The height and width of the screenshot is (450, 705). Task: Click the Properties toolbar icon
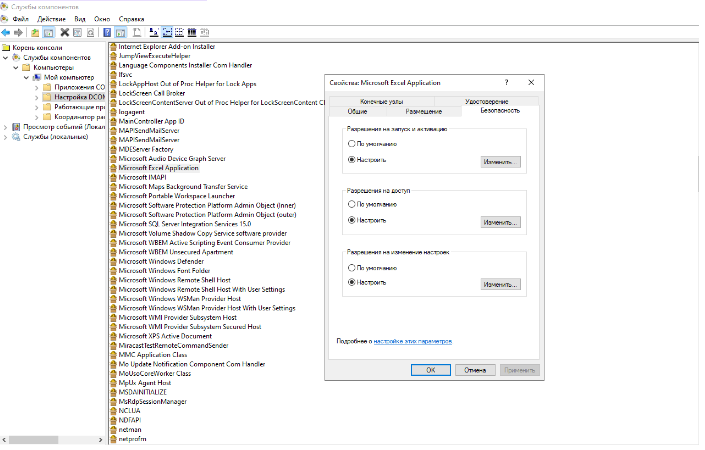(77, 32)
